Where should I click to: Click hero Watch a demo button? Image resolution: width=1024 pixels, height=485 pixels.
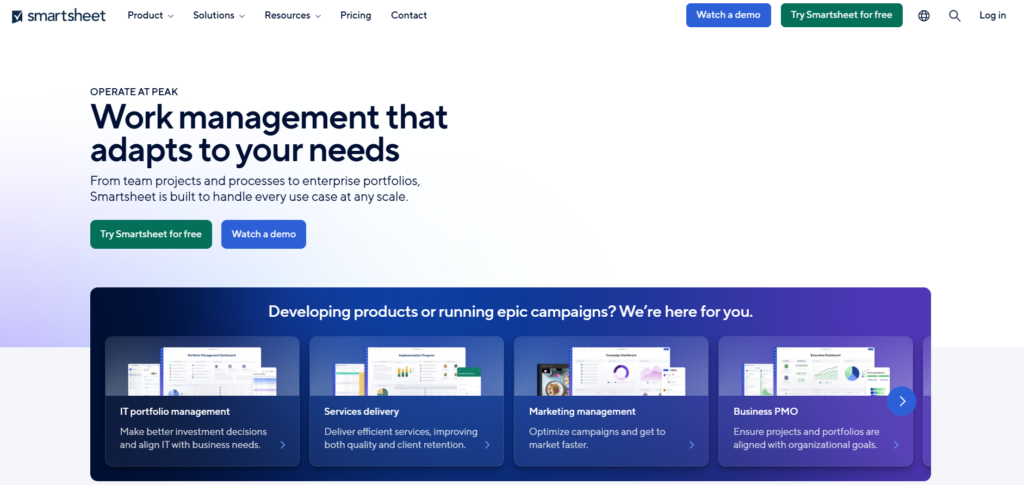click(x=263, y=234)
